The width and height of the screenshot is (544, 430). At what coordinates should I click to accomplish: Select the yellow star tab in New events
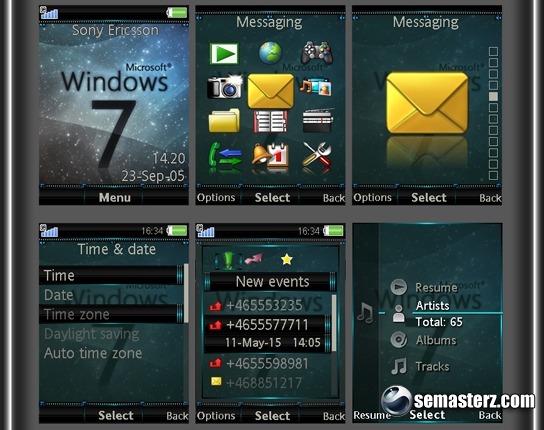click(x=287, y=259)
